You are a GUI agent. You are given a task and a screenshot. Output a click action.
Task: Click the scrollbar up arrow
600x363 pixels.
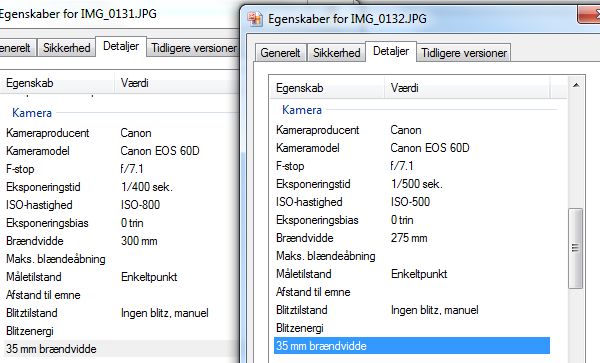coord(576,85)
